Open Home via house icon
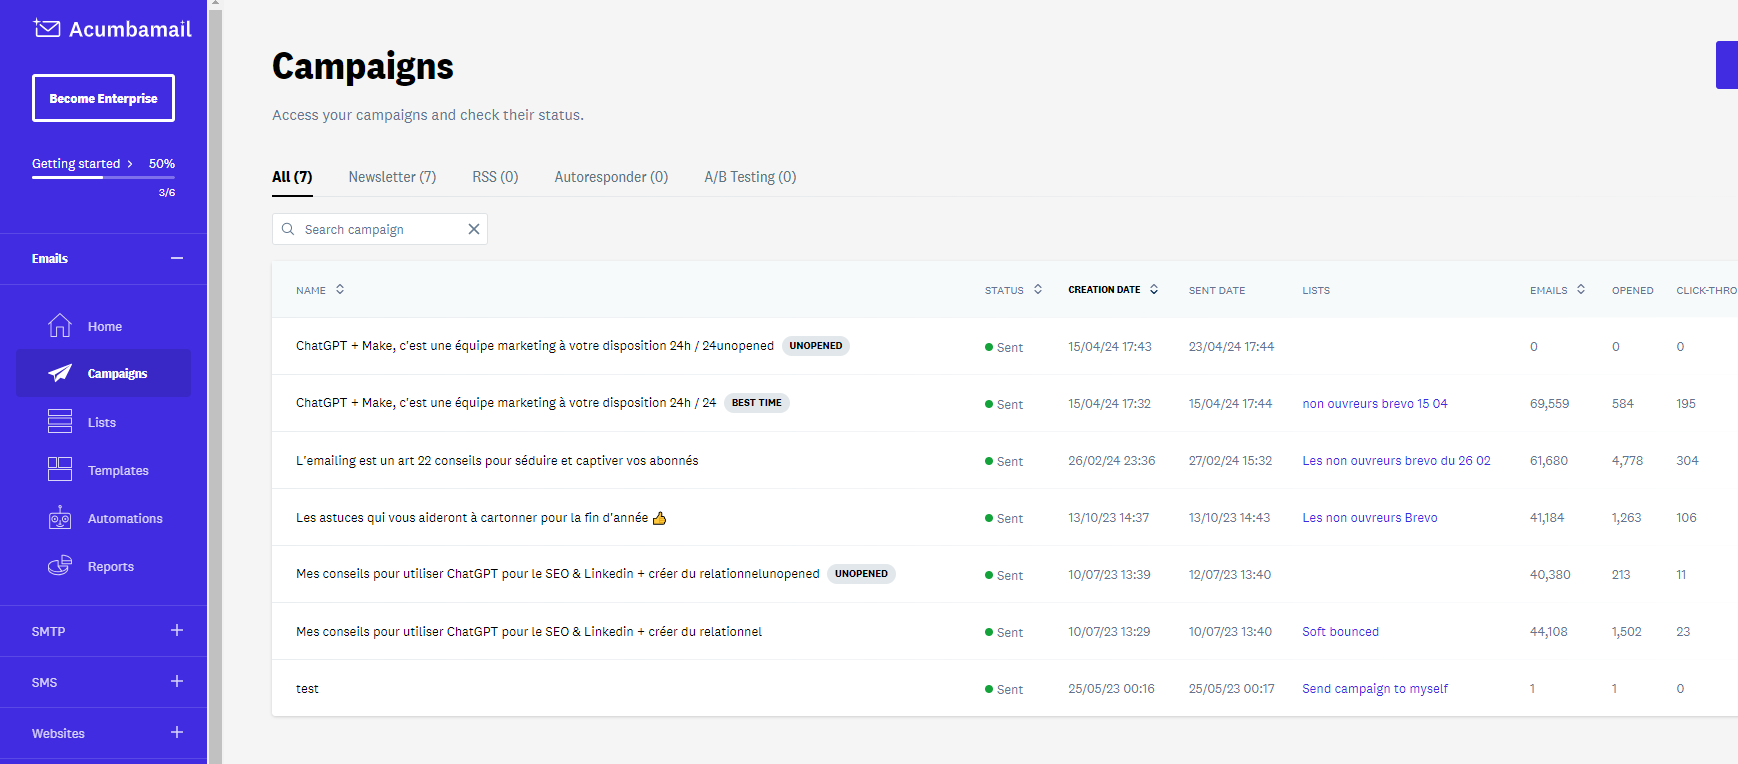The width and height of the screenshot is (1738, 764). [60, 326]
